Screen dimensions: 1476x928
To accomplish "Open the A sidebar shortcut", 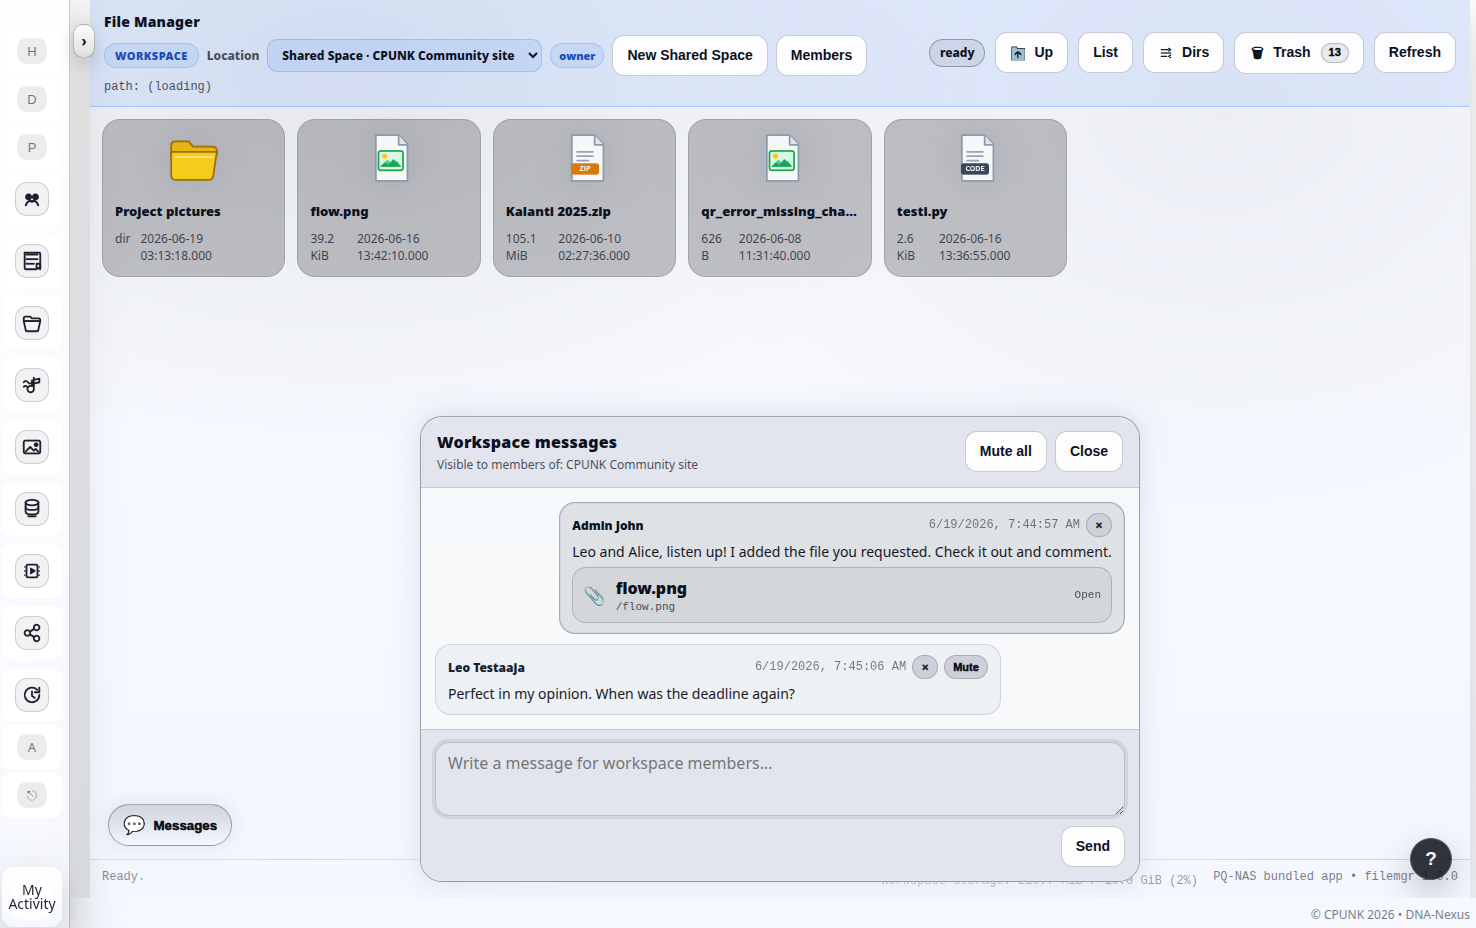I will pos(32,747).
